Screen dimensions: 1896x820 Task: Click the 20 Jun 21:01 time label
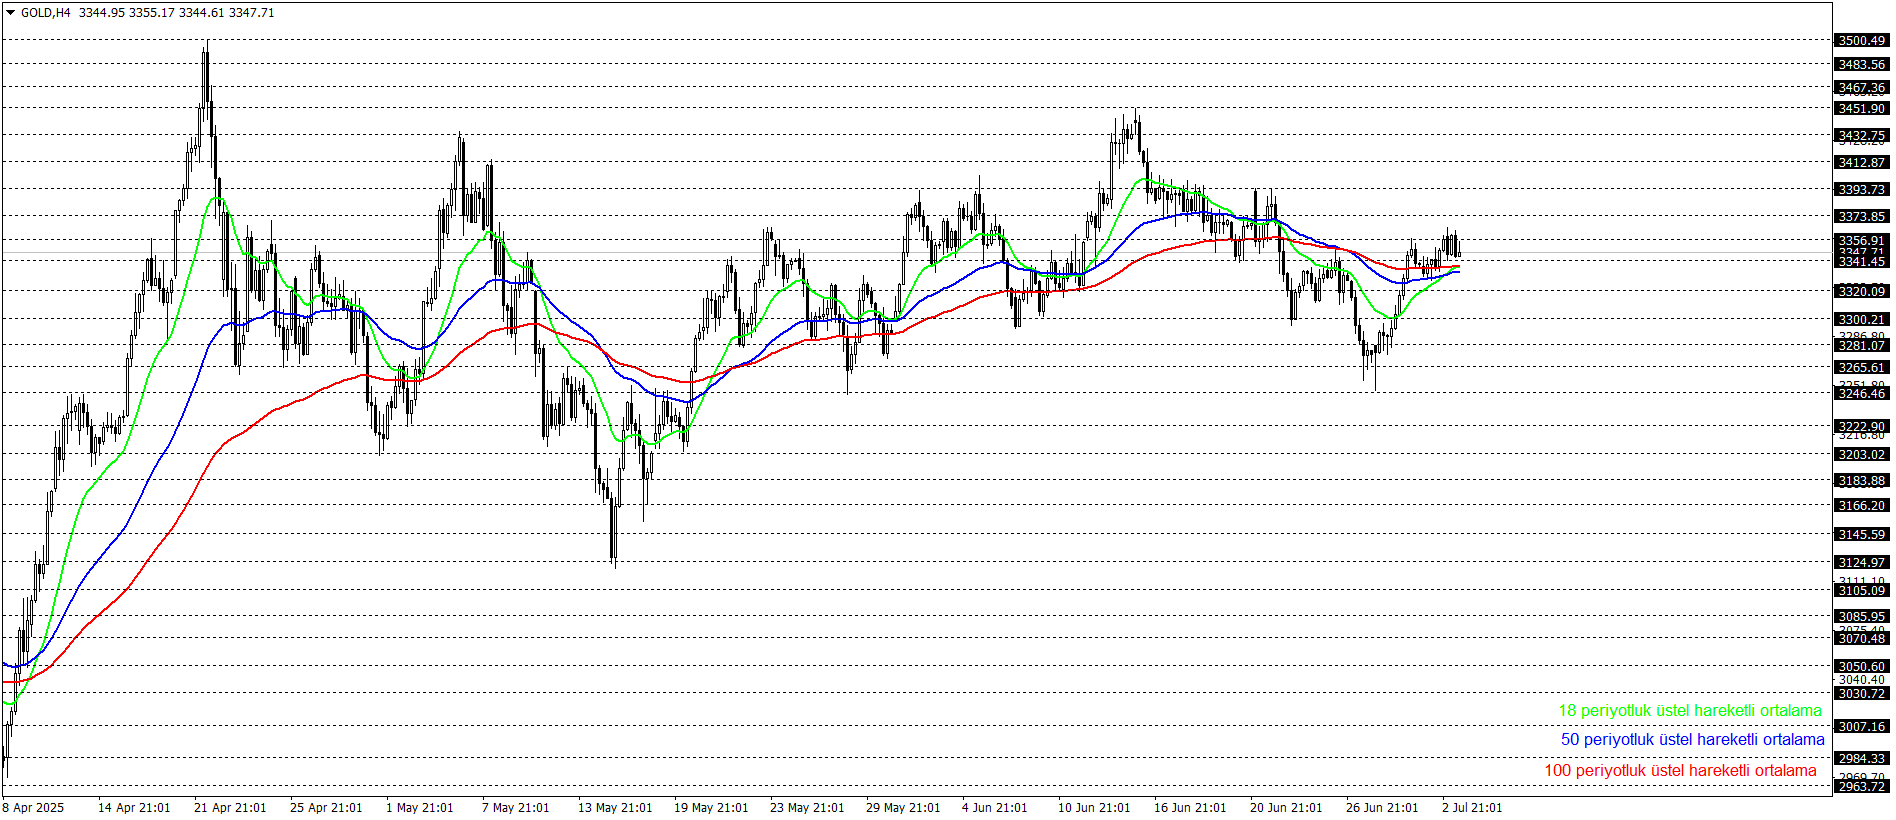(1286, 808)
